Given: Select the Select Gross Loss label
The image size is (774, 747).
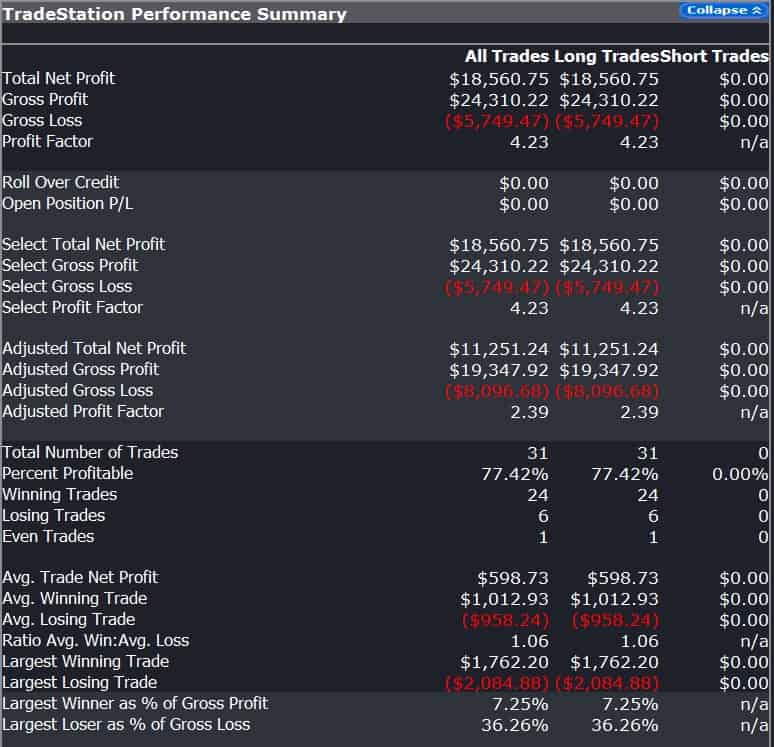Looking at the screenshot, I should pos(67,287).
